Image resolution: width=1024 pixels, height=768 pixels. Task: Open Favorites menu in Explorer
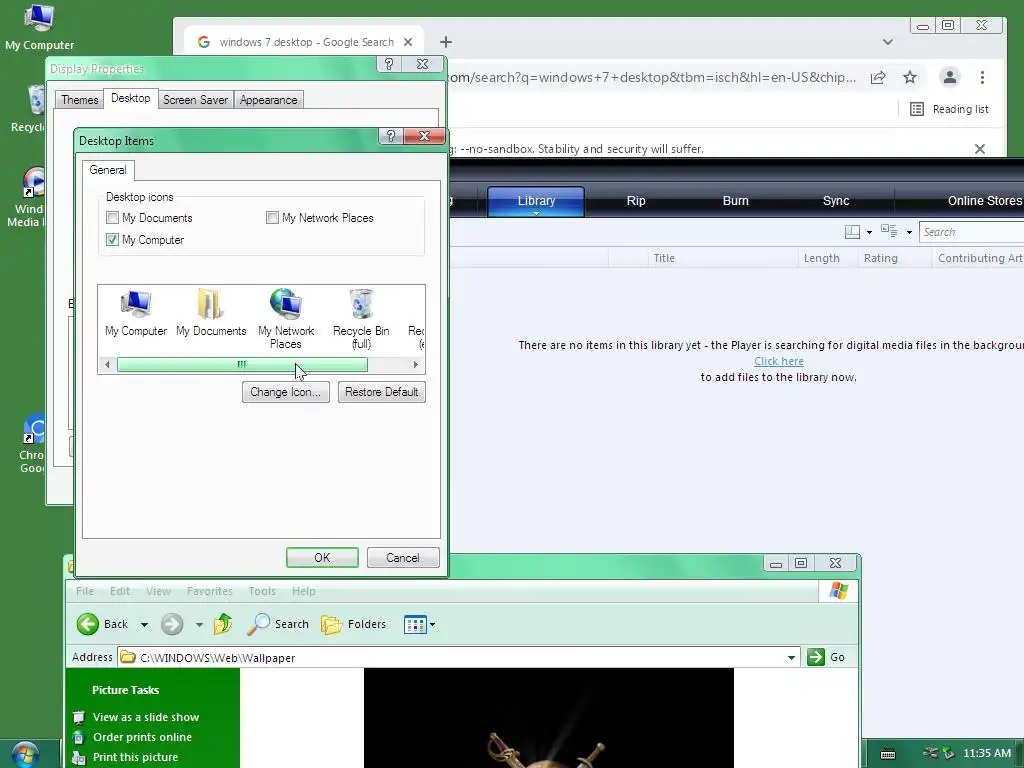click(x=210, y=591)
